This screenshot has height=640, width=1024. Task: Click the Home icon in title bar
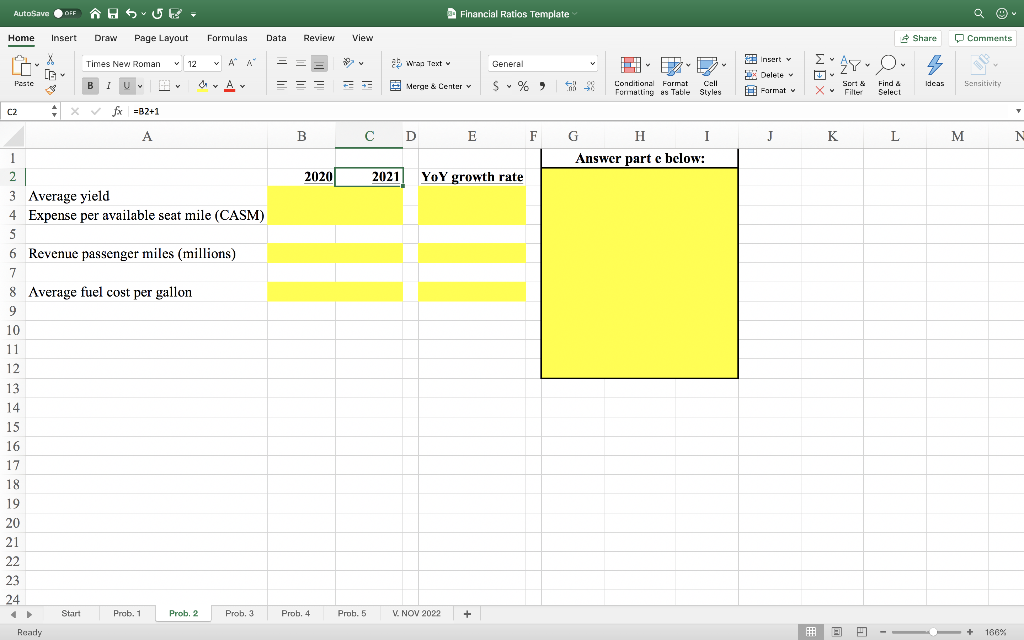pyautogui.click(x=95, y=14)
